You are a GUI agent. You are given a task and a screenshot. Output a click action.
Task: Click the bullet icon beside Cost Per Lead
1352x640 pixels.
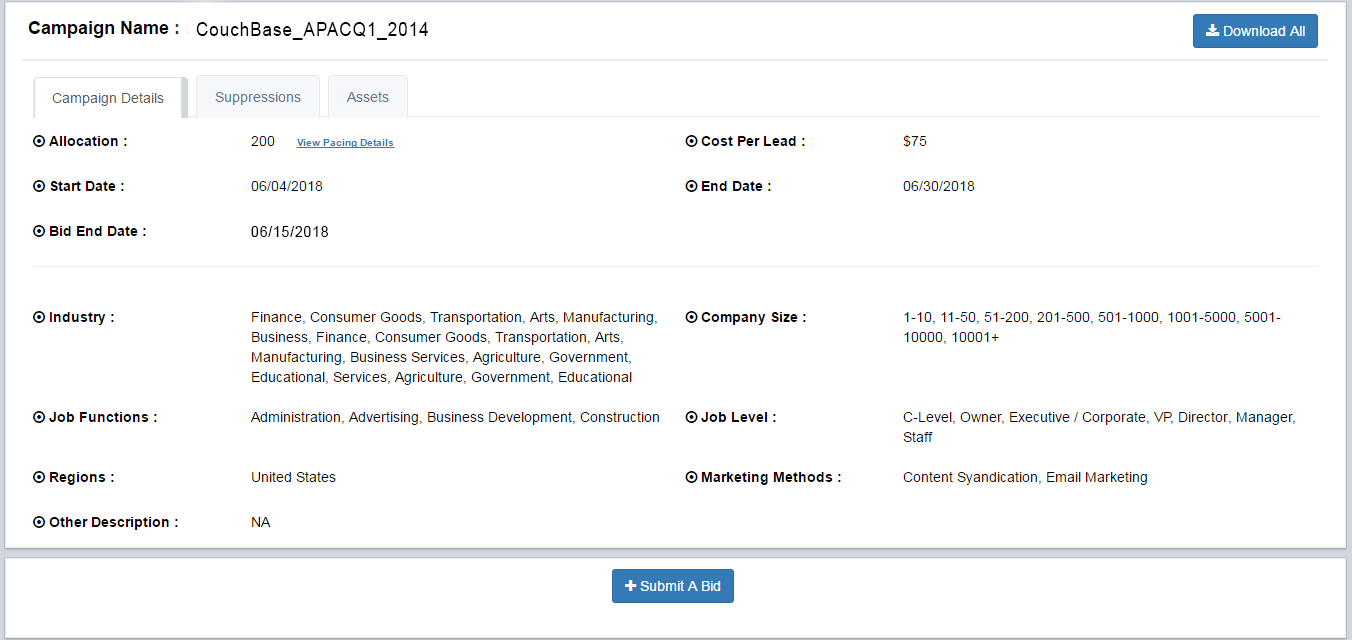(691, 141)
